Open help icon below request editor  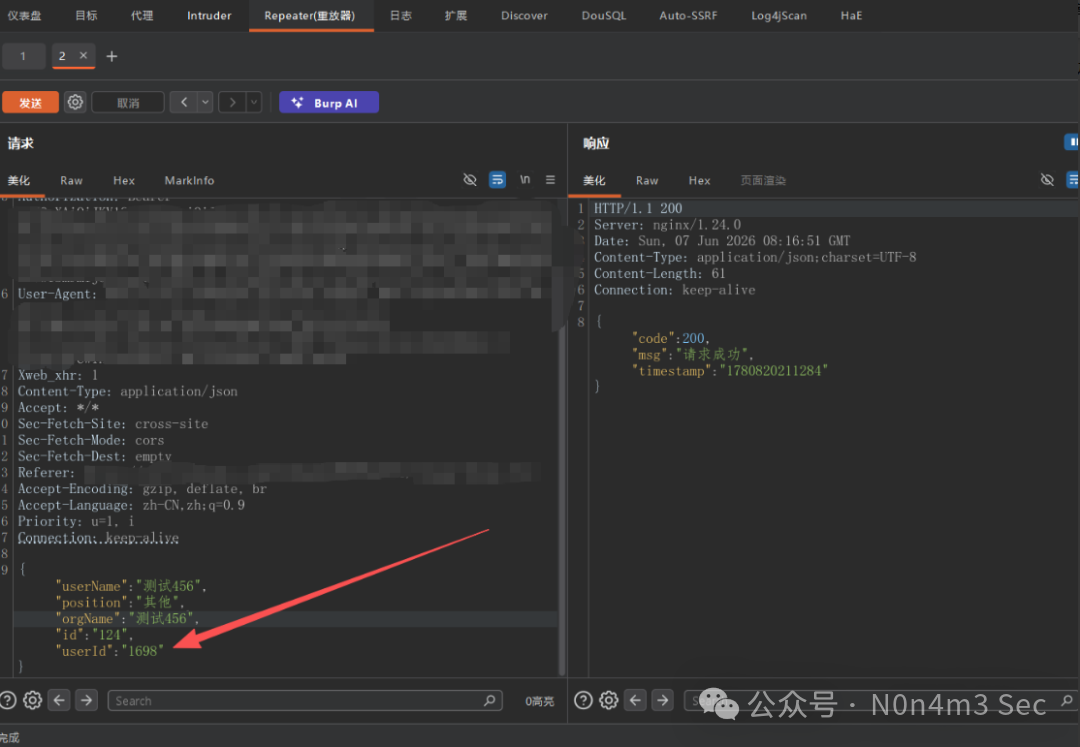click(x=8, y=701)
